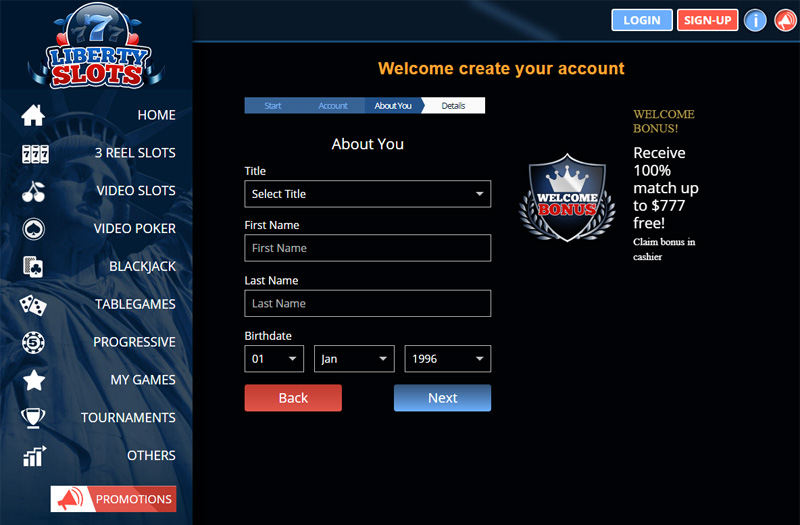
Task: Open the PROMOTIONS banner button
Action: (113, 499)
